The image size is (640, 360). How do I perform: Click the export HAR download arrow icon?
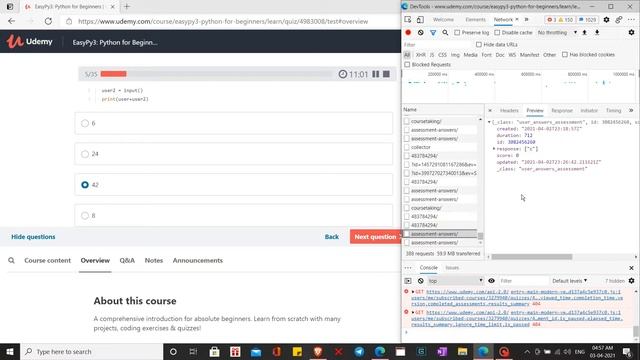point(597,32)
